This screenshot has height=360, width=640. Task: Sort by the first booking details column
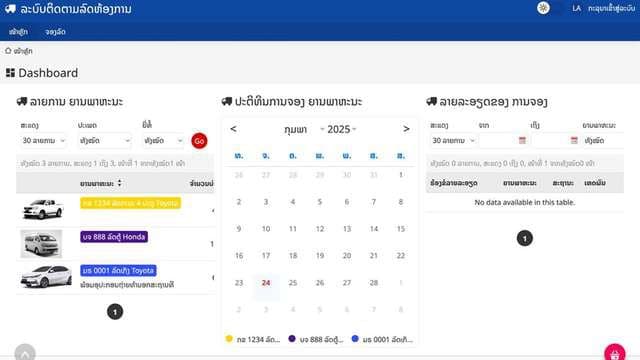[453, 183]
